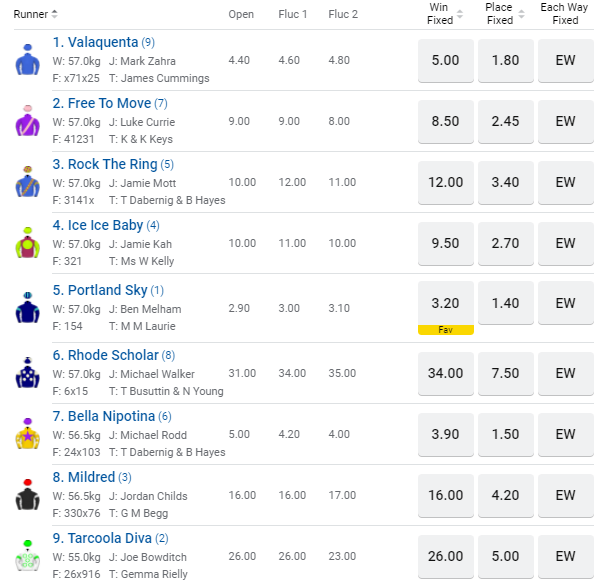Image resolution: width=606 pixels, height=583 pixels.
Task: Click Valaquenta's blue jockey silks icon
Action: click(27, 60)
